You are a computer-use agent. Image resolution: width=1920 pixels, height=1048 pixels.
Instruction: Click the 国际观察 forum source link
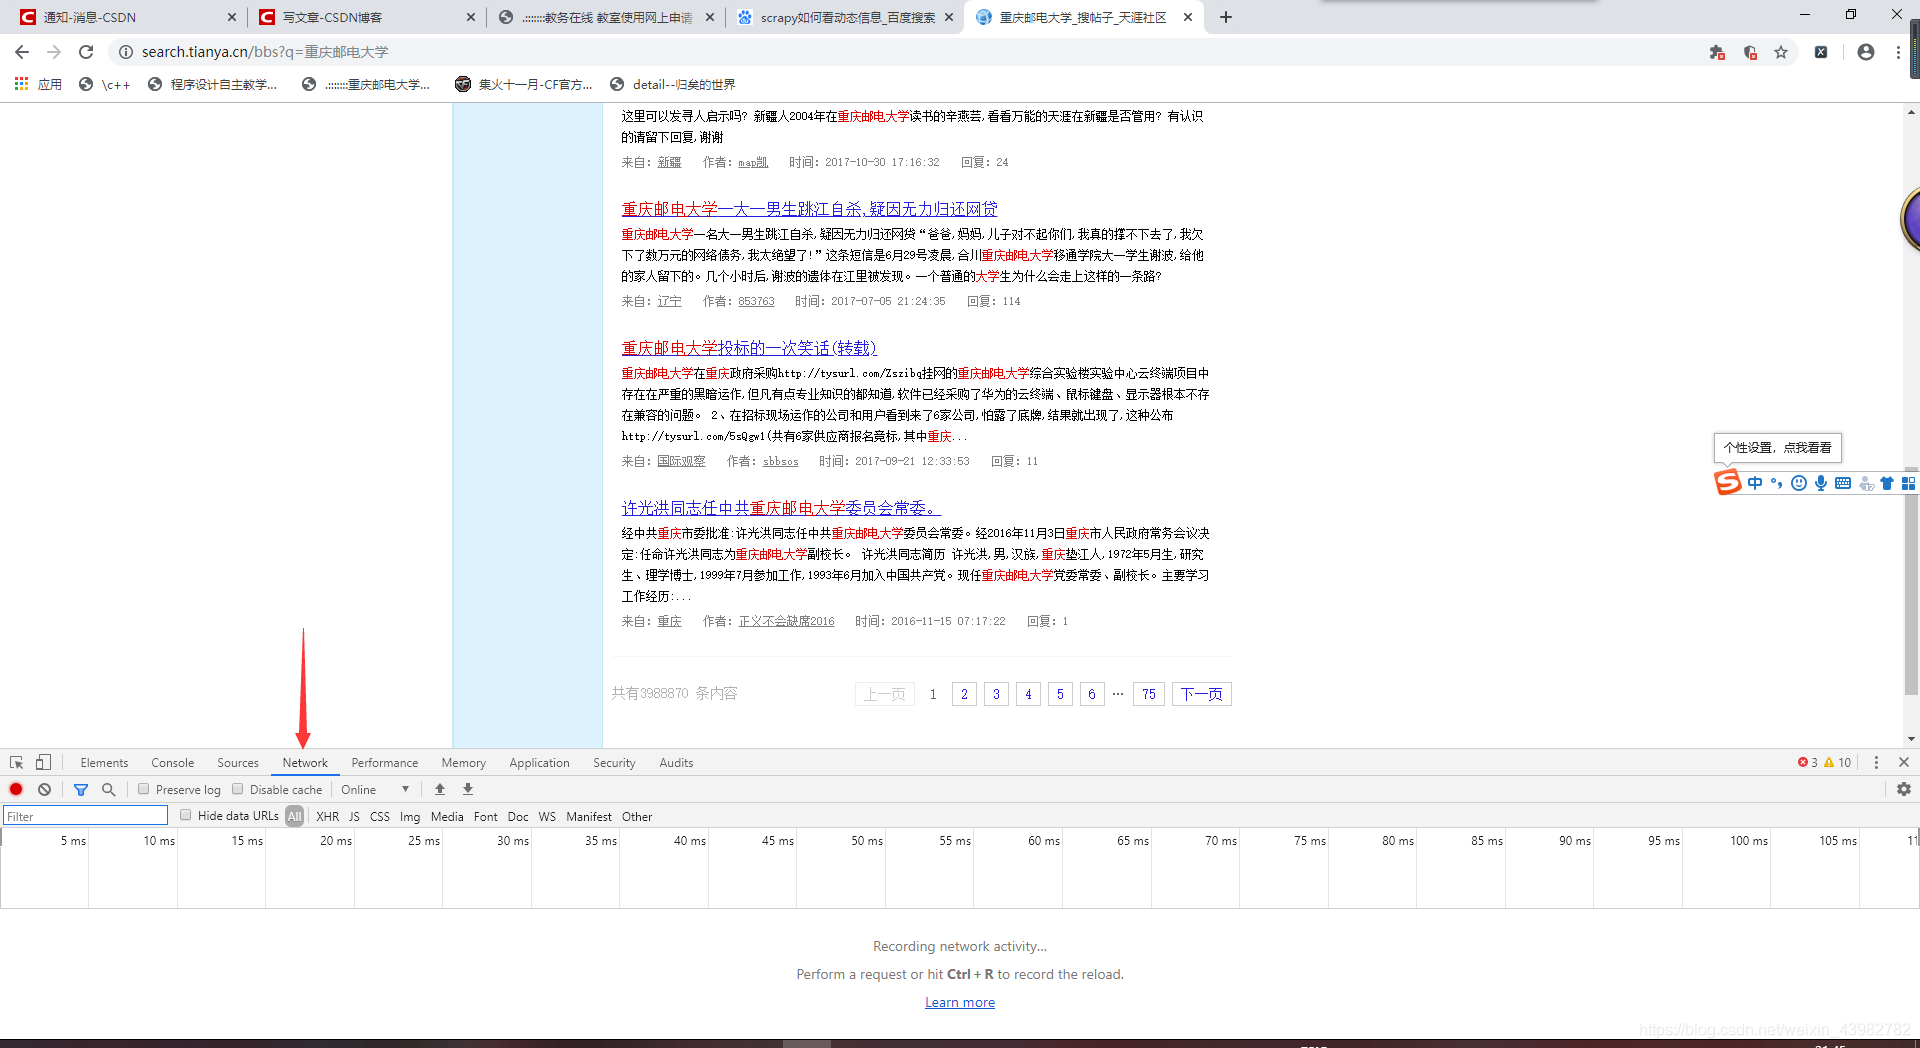click(x=682, y=461)
